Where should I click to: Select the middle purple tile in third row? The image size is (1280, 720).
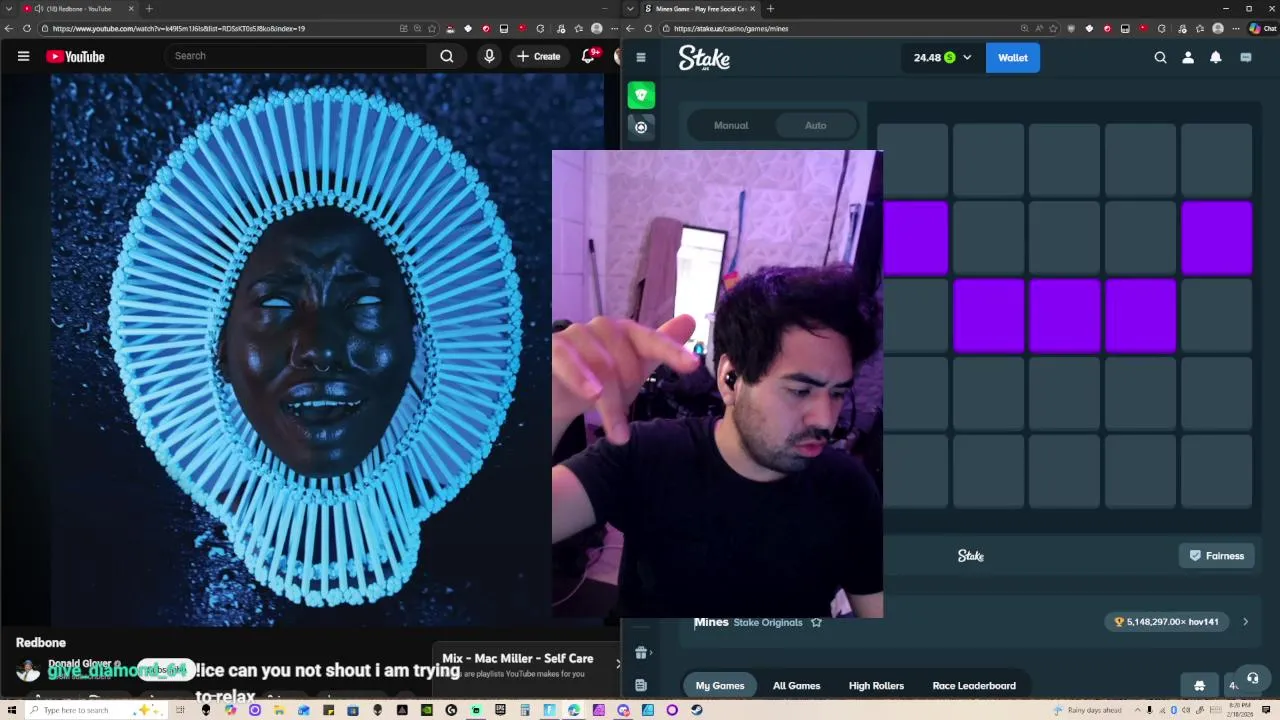pyautogui.click(x=1064, y=316)
